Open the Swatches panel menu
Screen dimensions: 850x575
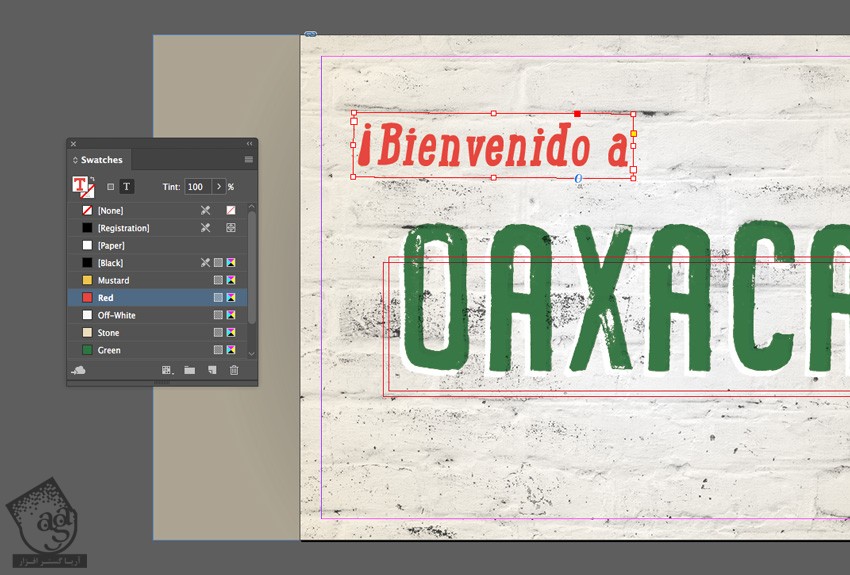[x=249, y=160]
